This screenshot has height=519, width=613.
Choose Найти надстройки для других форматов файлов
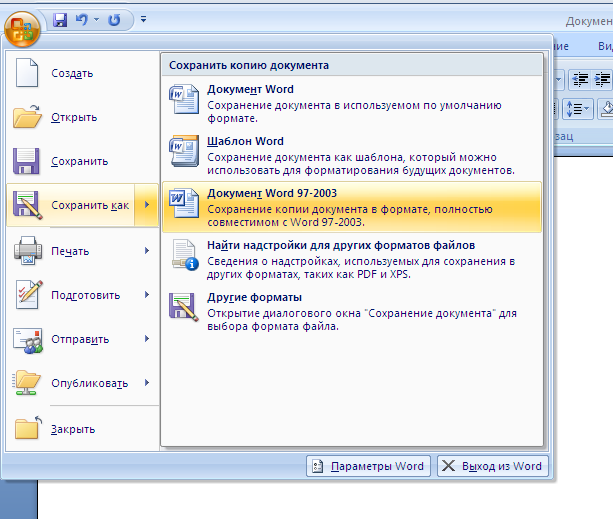(x=352, y=259)
